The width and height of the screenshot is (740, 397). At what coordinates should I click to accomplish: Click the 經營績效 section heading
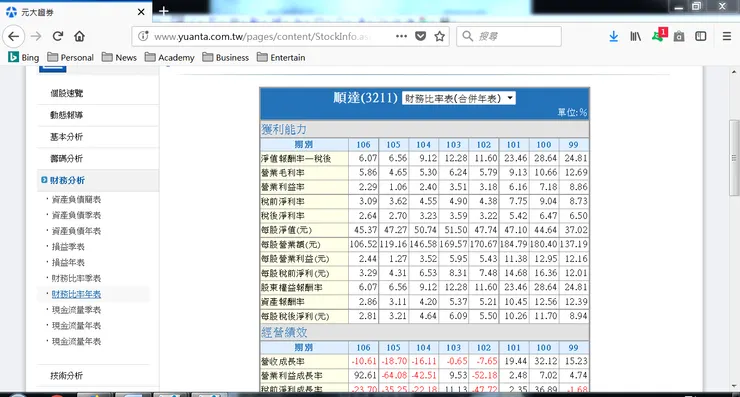pyautogui.click(x=284, y=332)
